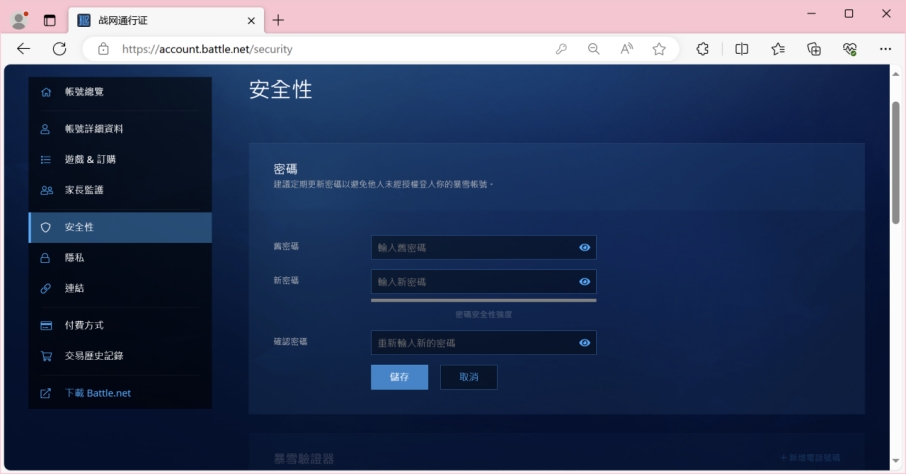The image size is (906, 474).
Task: Click the 暴雪驗證器 section heading
Action: [x=304, y=459]
